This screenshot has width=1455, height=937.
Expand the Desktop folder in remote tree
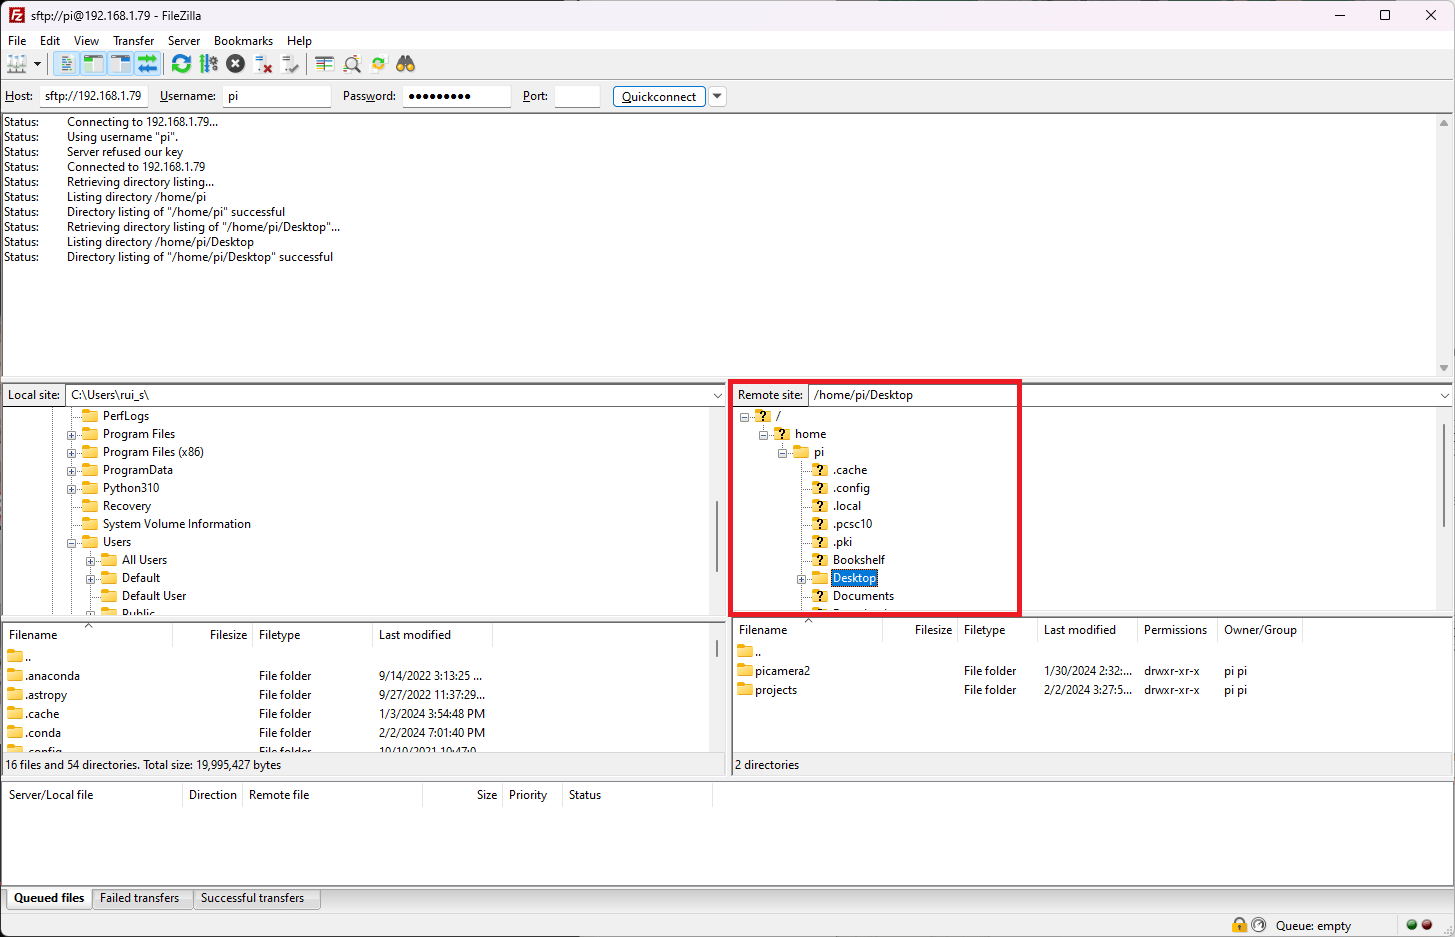(x=801, y=578)
